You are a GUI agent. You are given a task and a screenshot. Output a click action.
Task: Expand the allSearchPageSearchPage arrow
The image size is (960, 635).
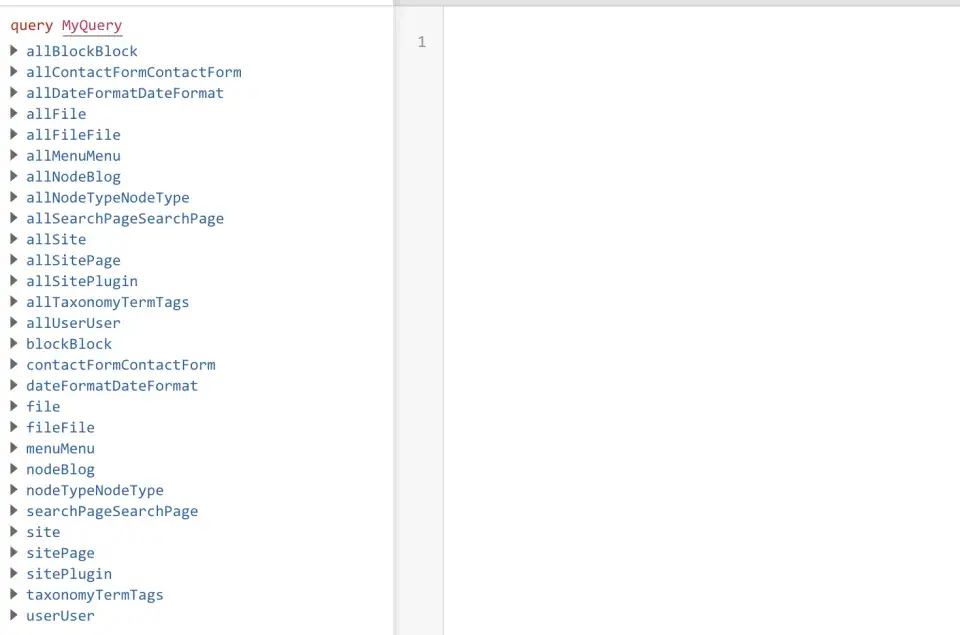13,217
